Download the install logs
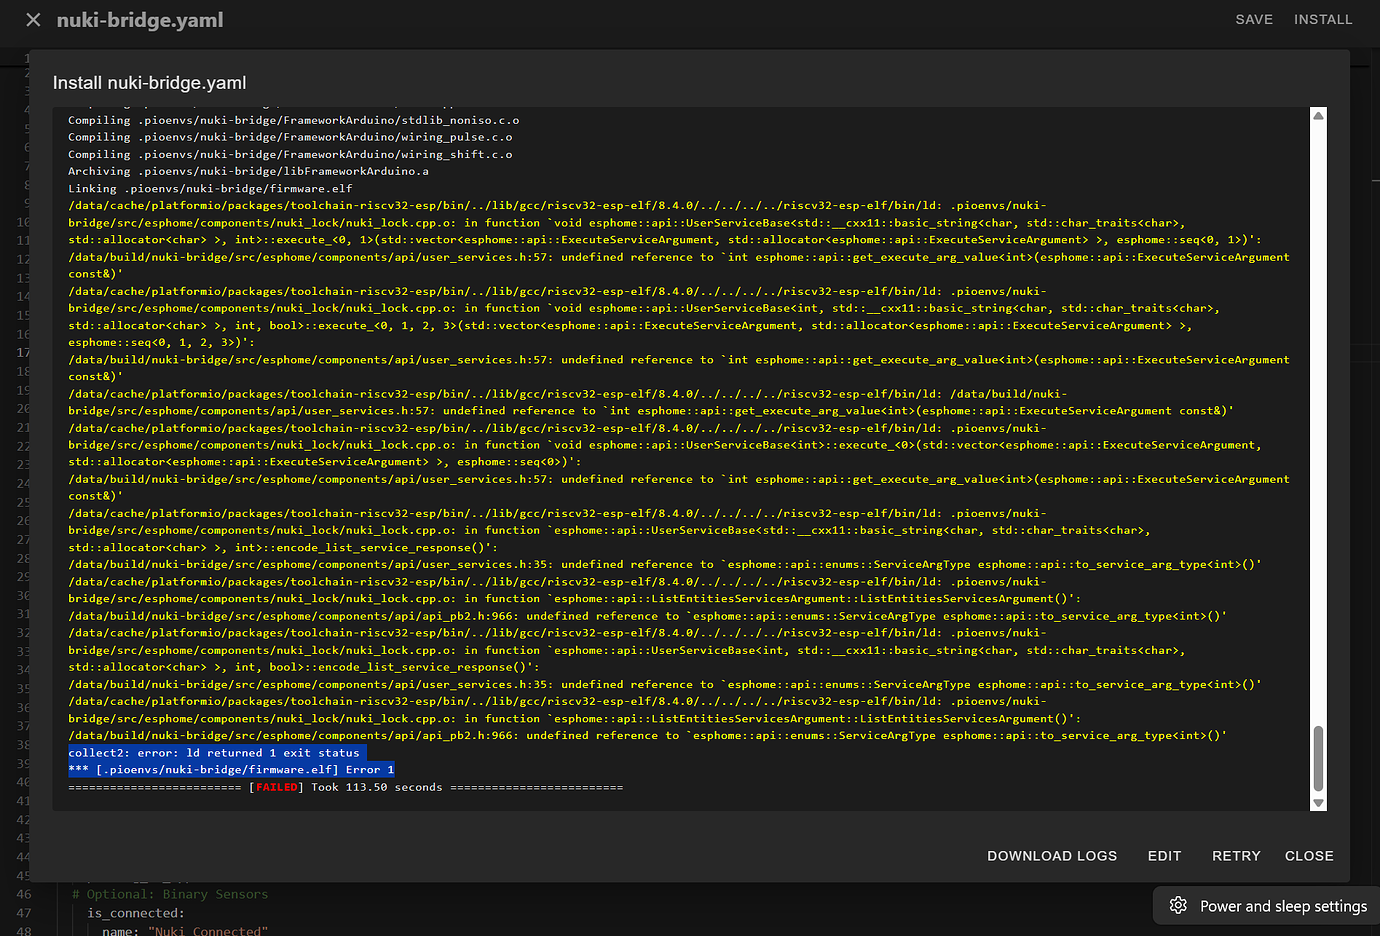Screen dimensions: 1380x936 pos(1052,856)
